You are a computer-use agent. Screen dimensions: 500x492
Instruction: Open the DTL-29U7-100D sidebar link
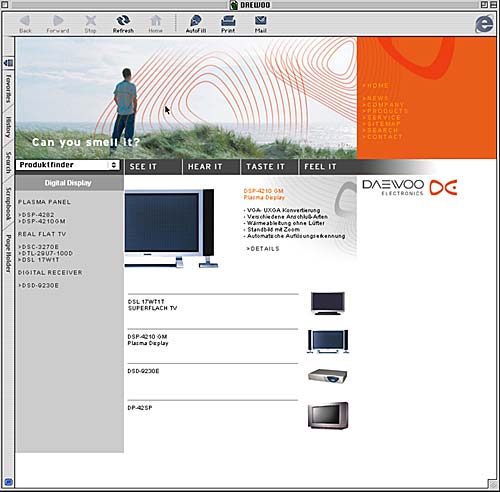point(45,253)
